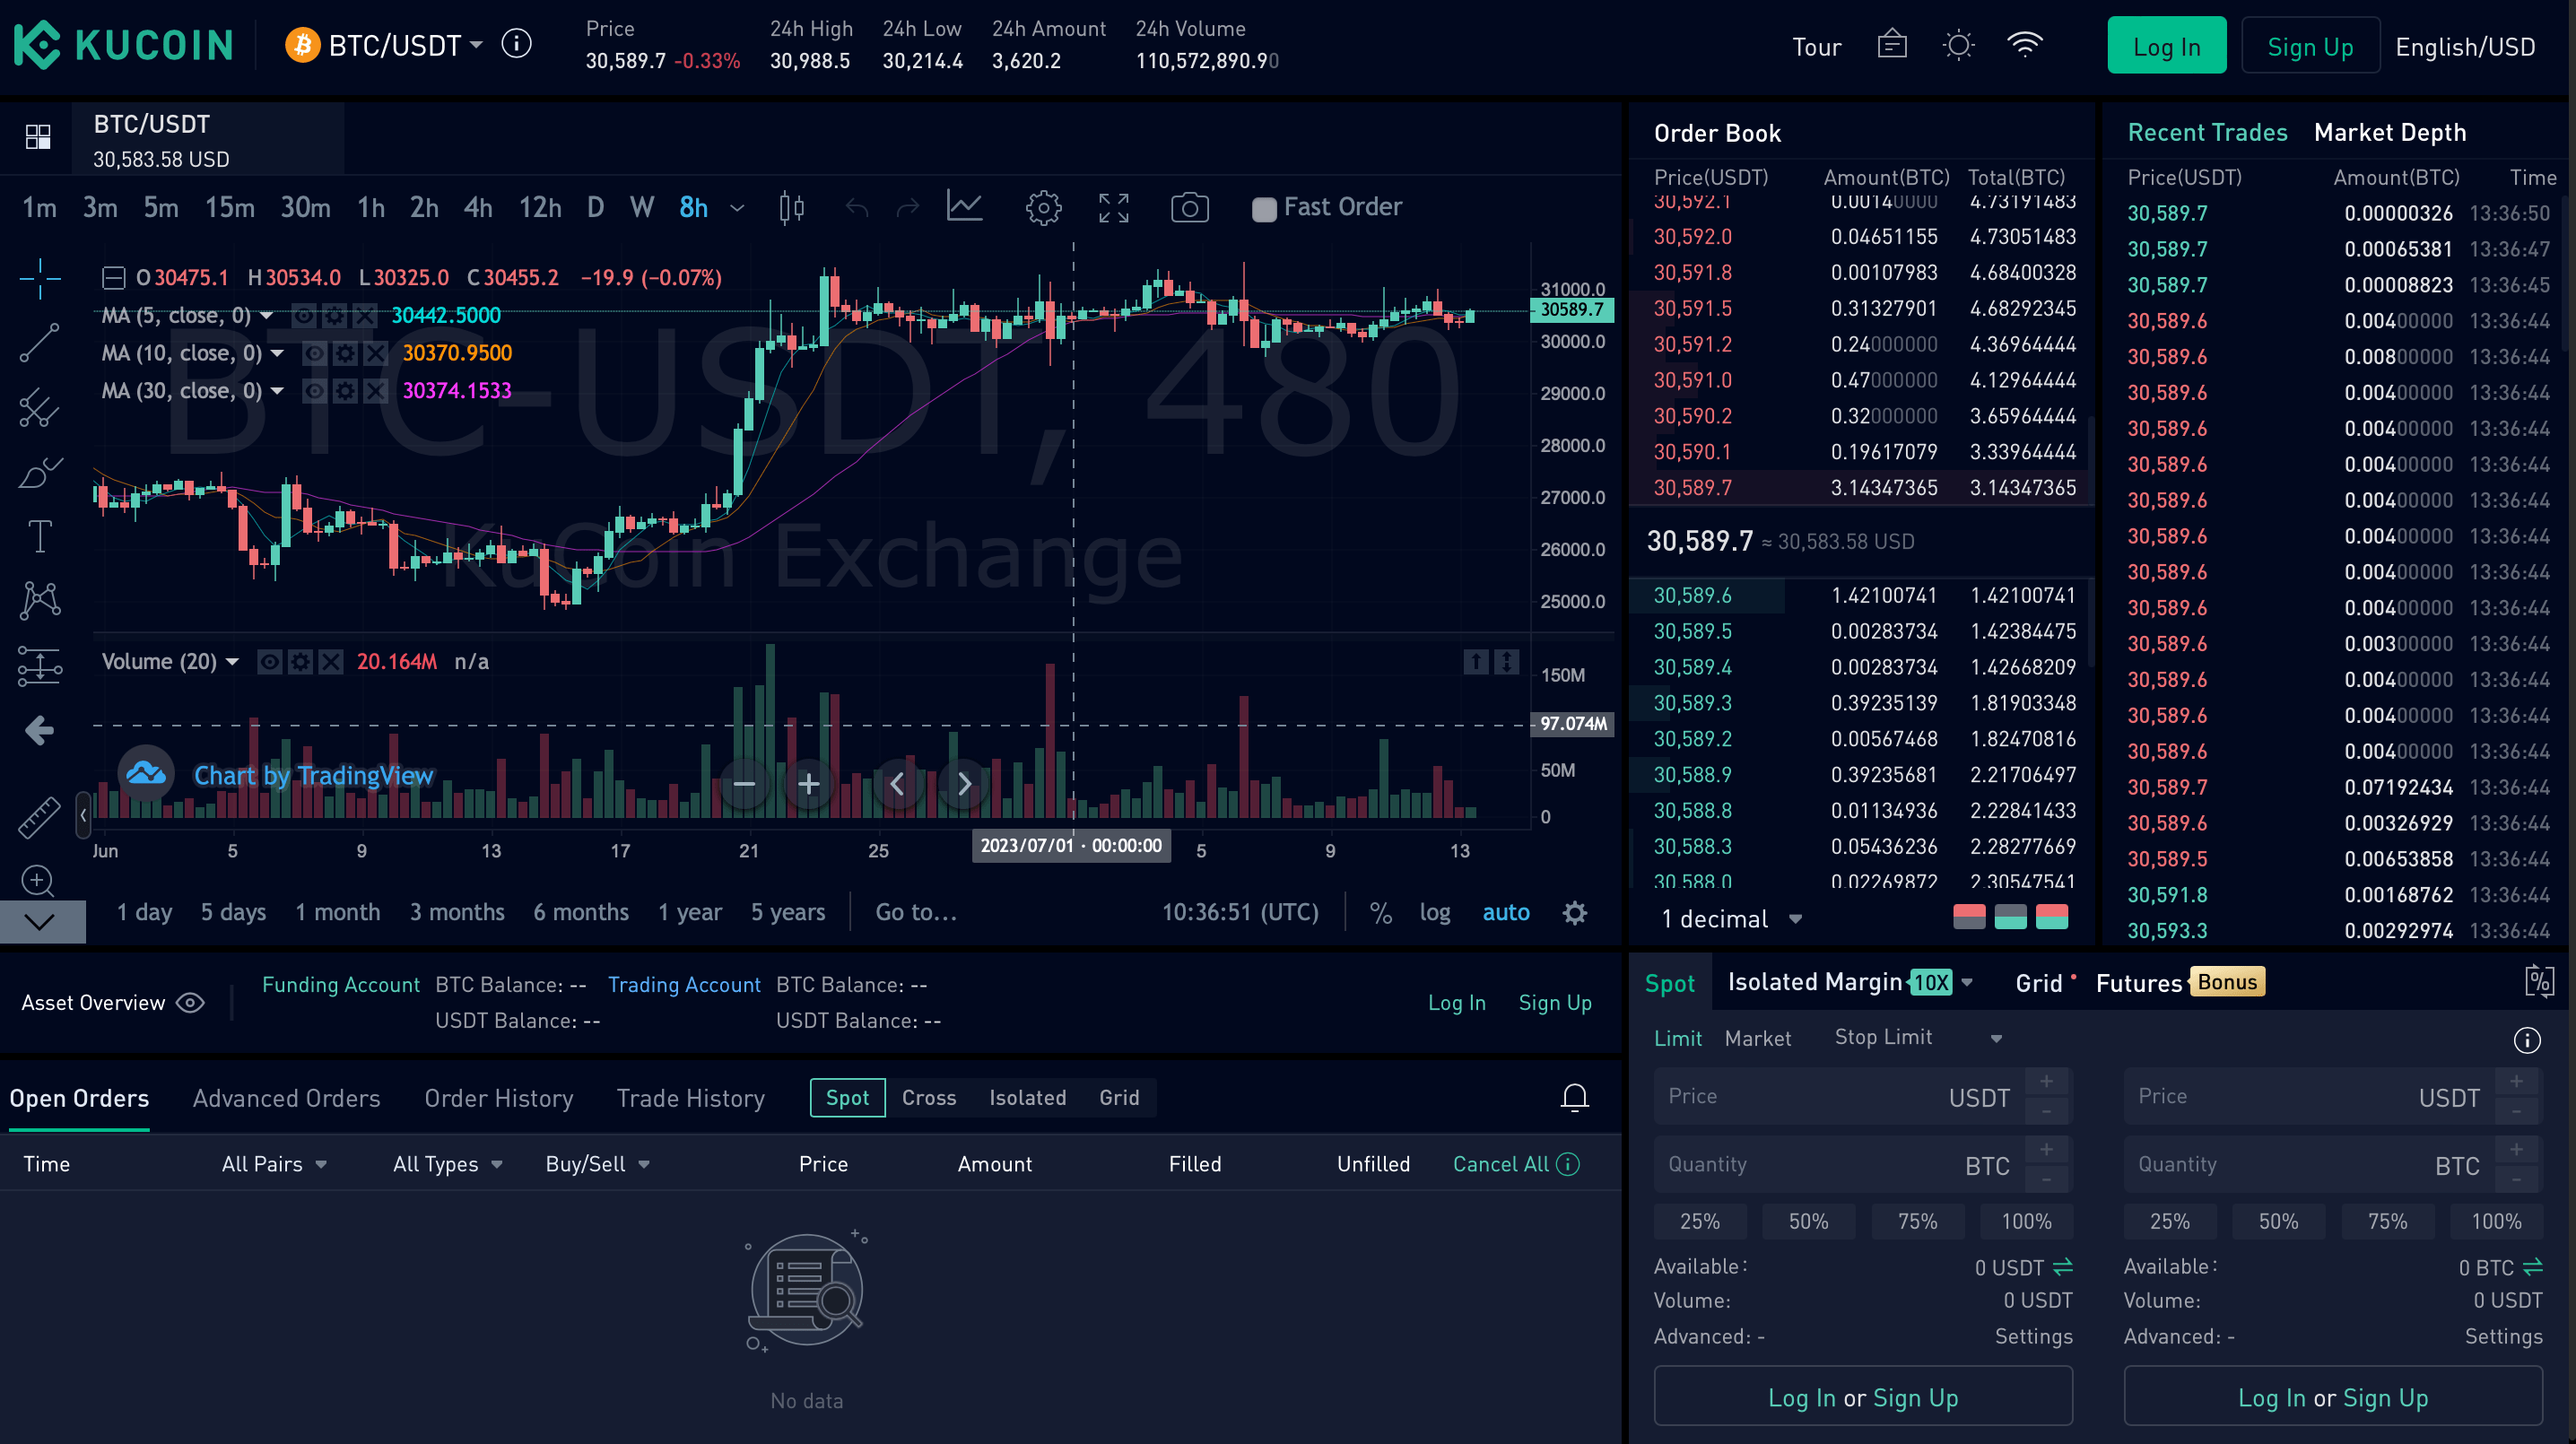Click the info icon in order form
2576x1444 pixels.
[x=2526, y=1040]
